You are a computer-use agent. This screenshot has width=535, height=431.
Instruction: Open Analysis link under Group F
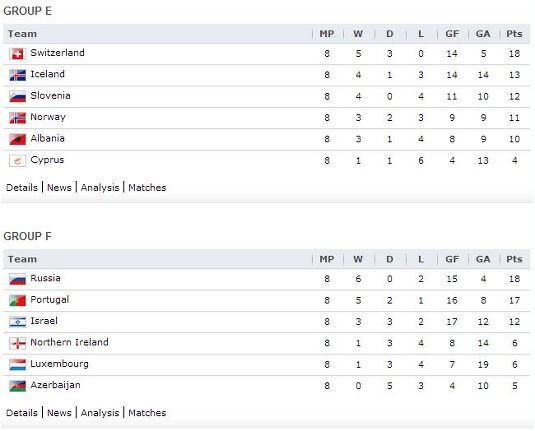point(100,413)
